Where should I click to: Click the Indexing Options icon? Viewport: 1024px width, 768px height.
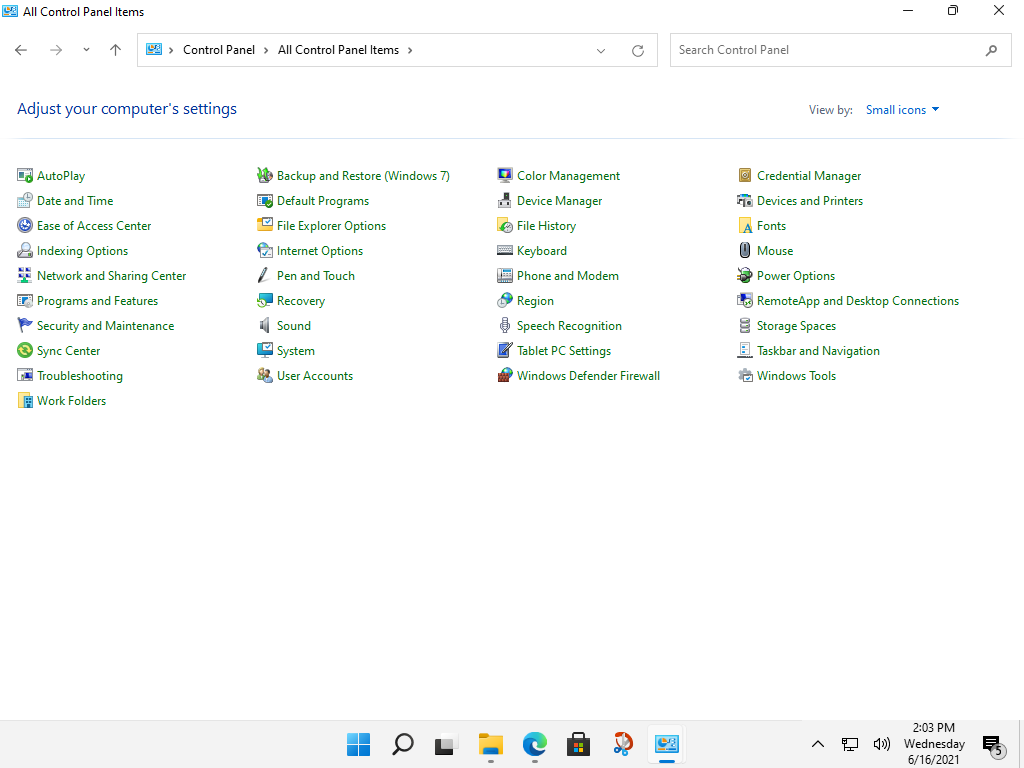pos(25,251)
